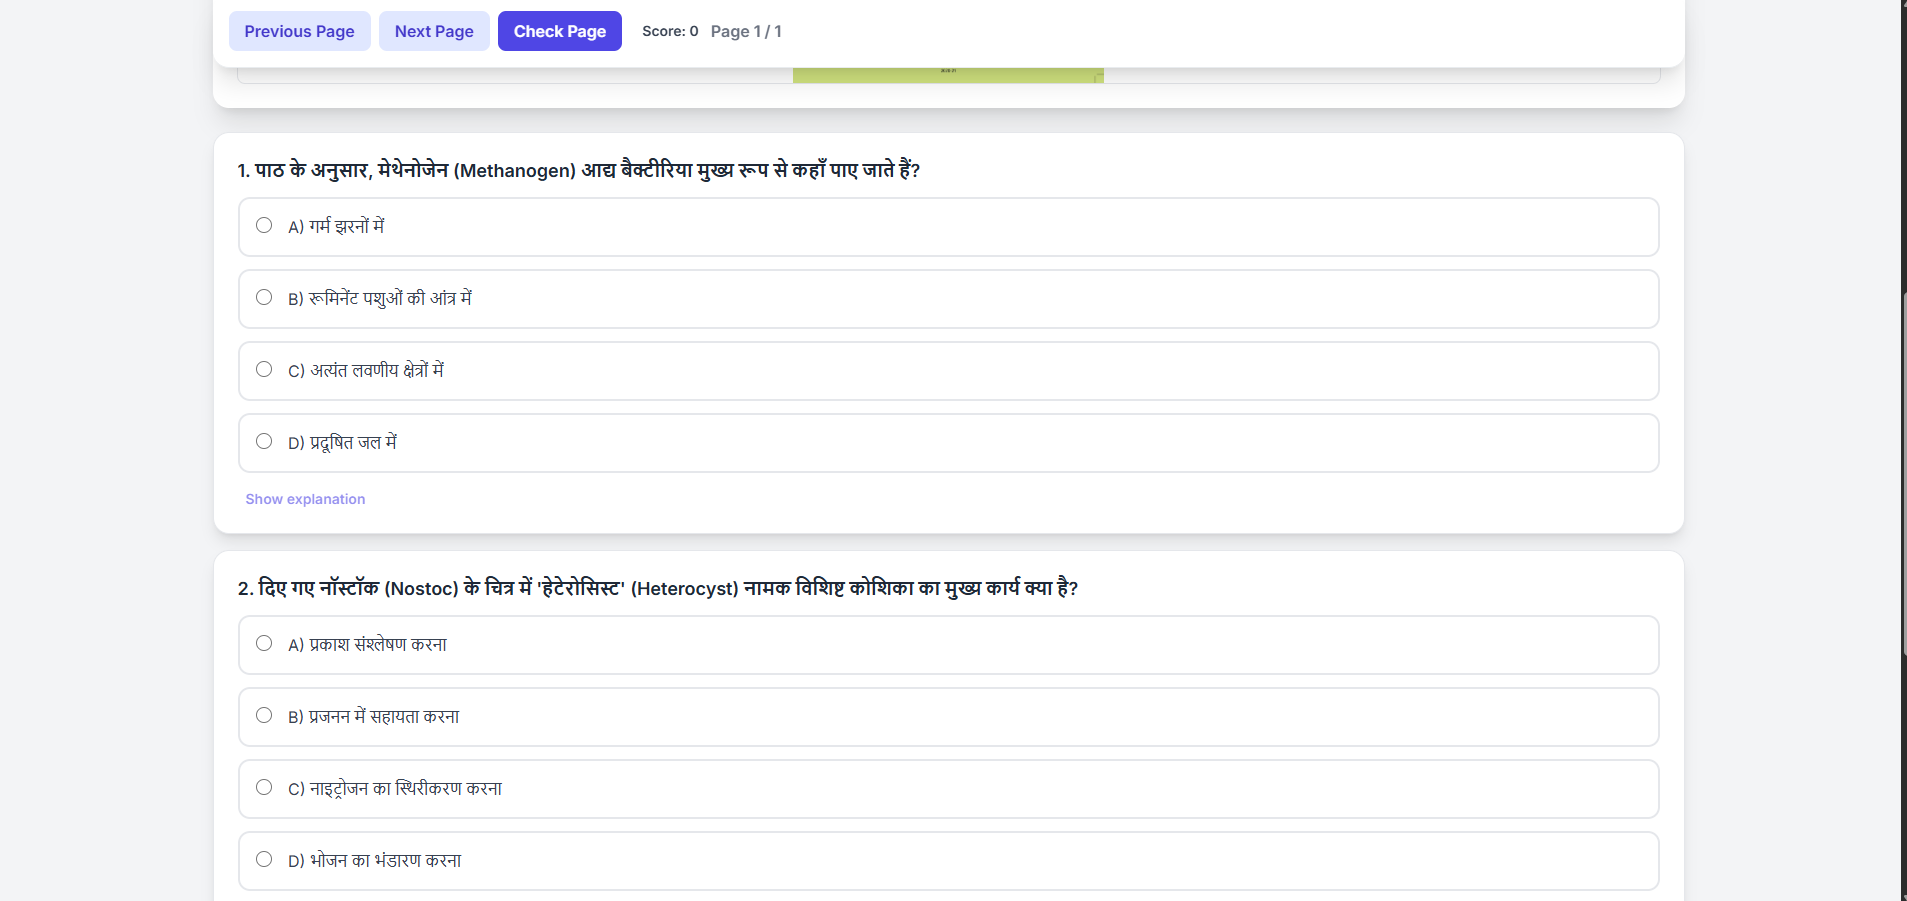The height and width of the screenshot is (901, 1907).
Task: Pick radio option C) नाइट्रोजन का स्थिरीकरण करना
Action: point(264,787)
